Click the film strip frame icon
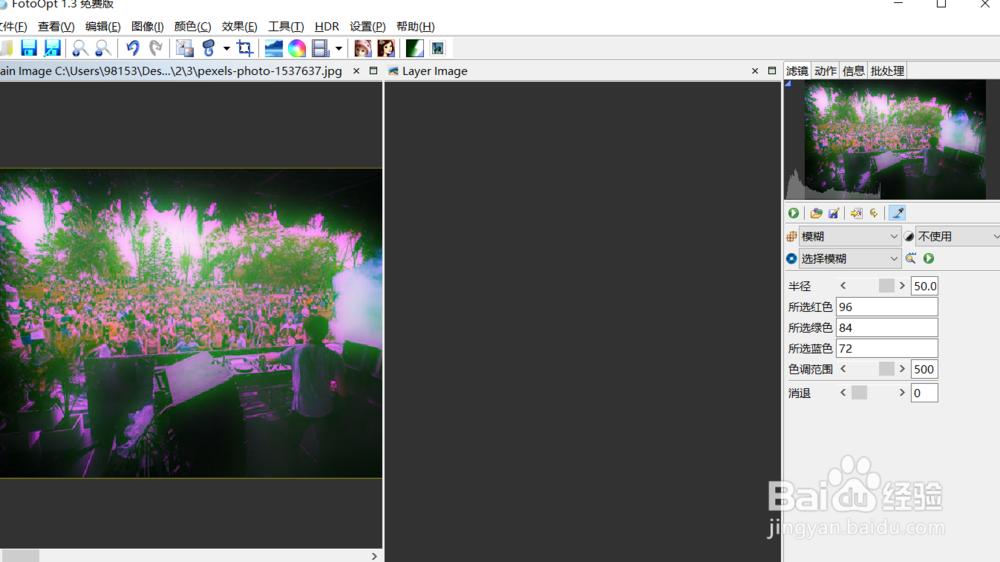 (320, 48)
